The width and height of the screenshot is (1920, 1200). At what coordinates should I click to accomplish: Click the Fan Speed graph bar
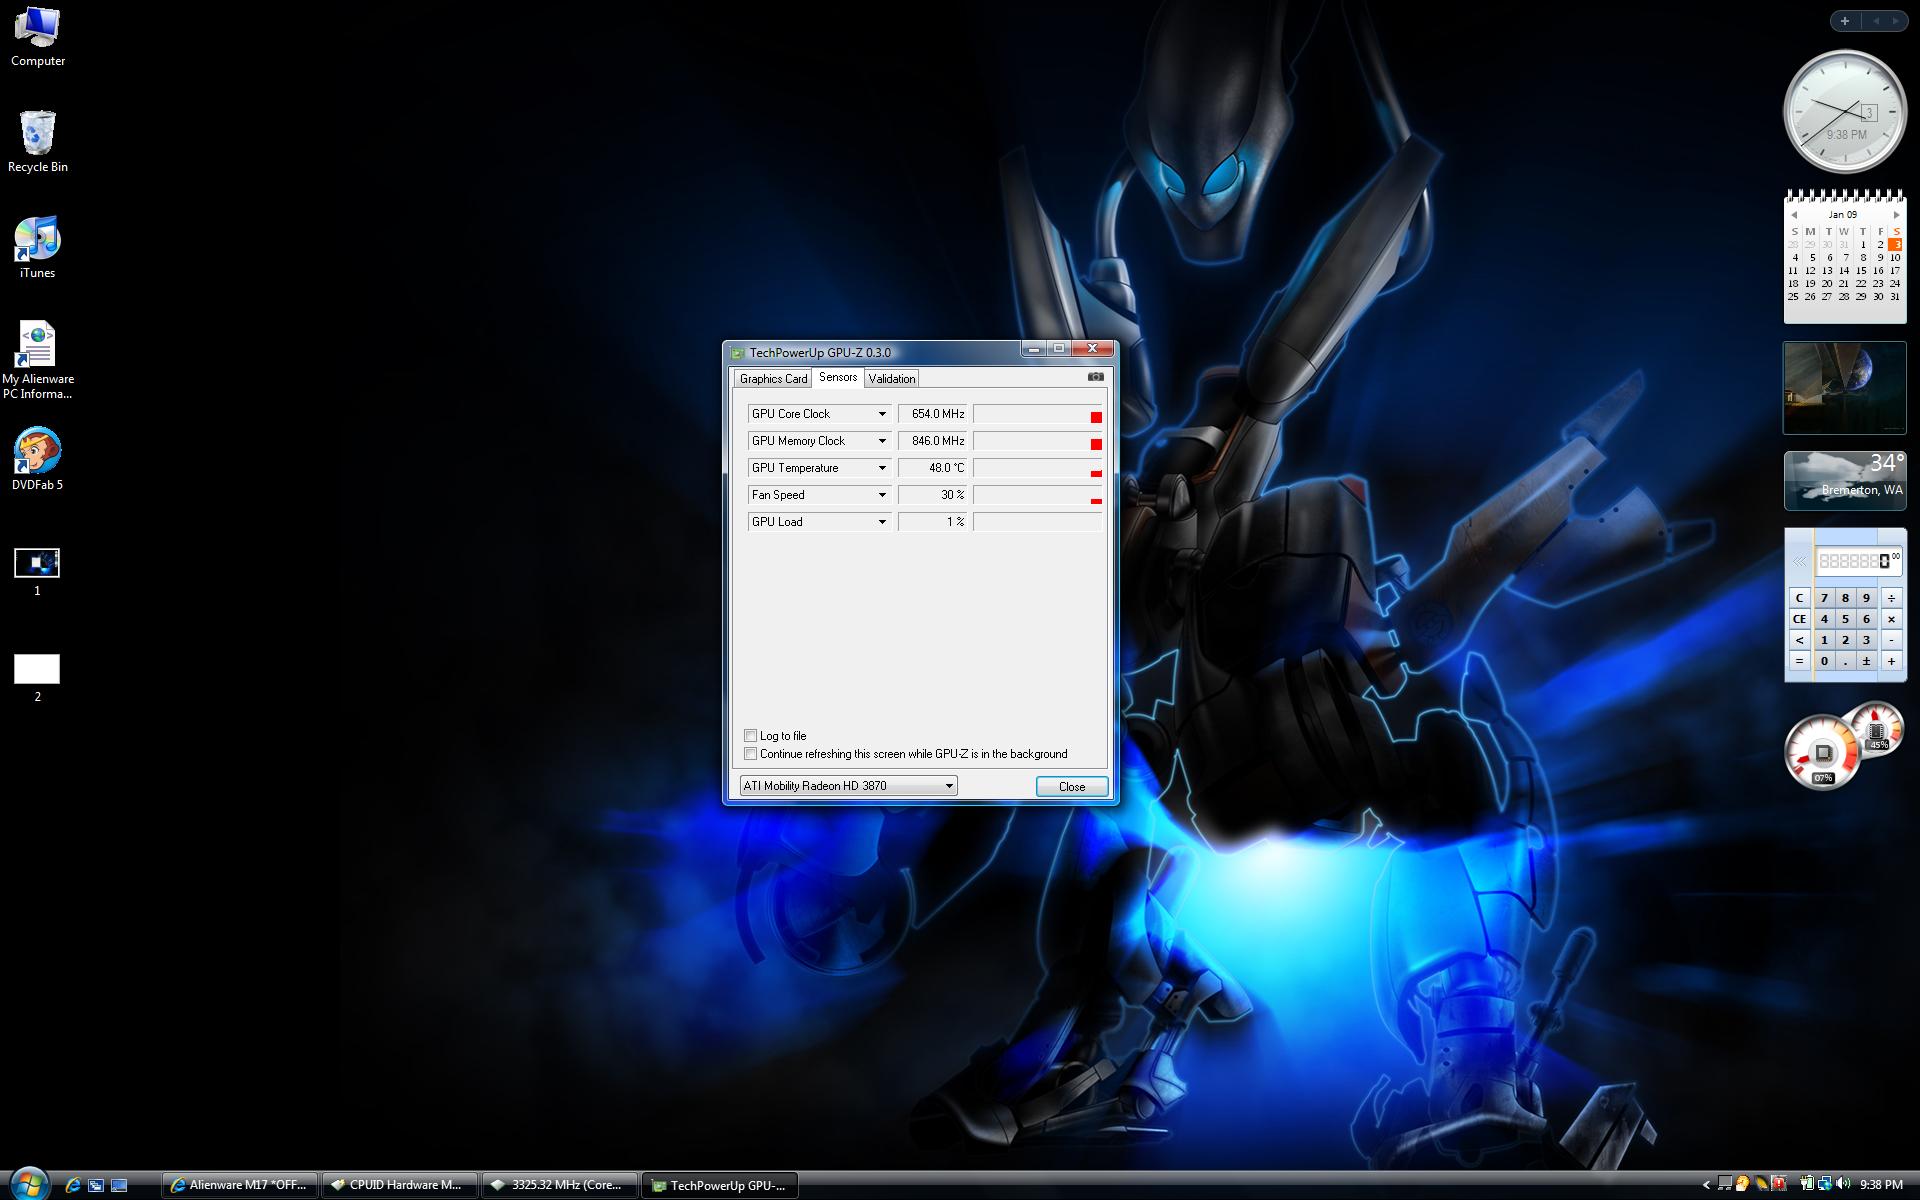pyautogui.click(x=1038, y=495)
